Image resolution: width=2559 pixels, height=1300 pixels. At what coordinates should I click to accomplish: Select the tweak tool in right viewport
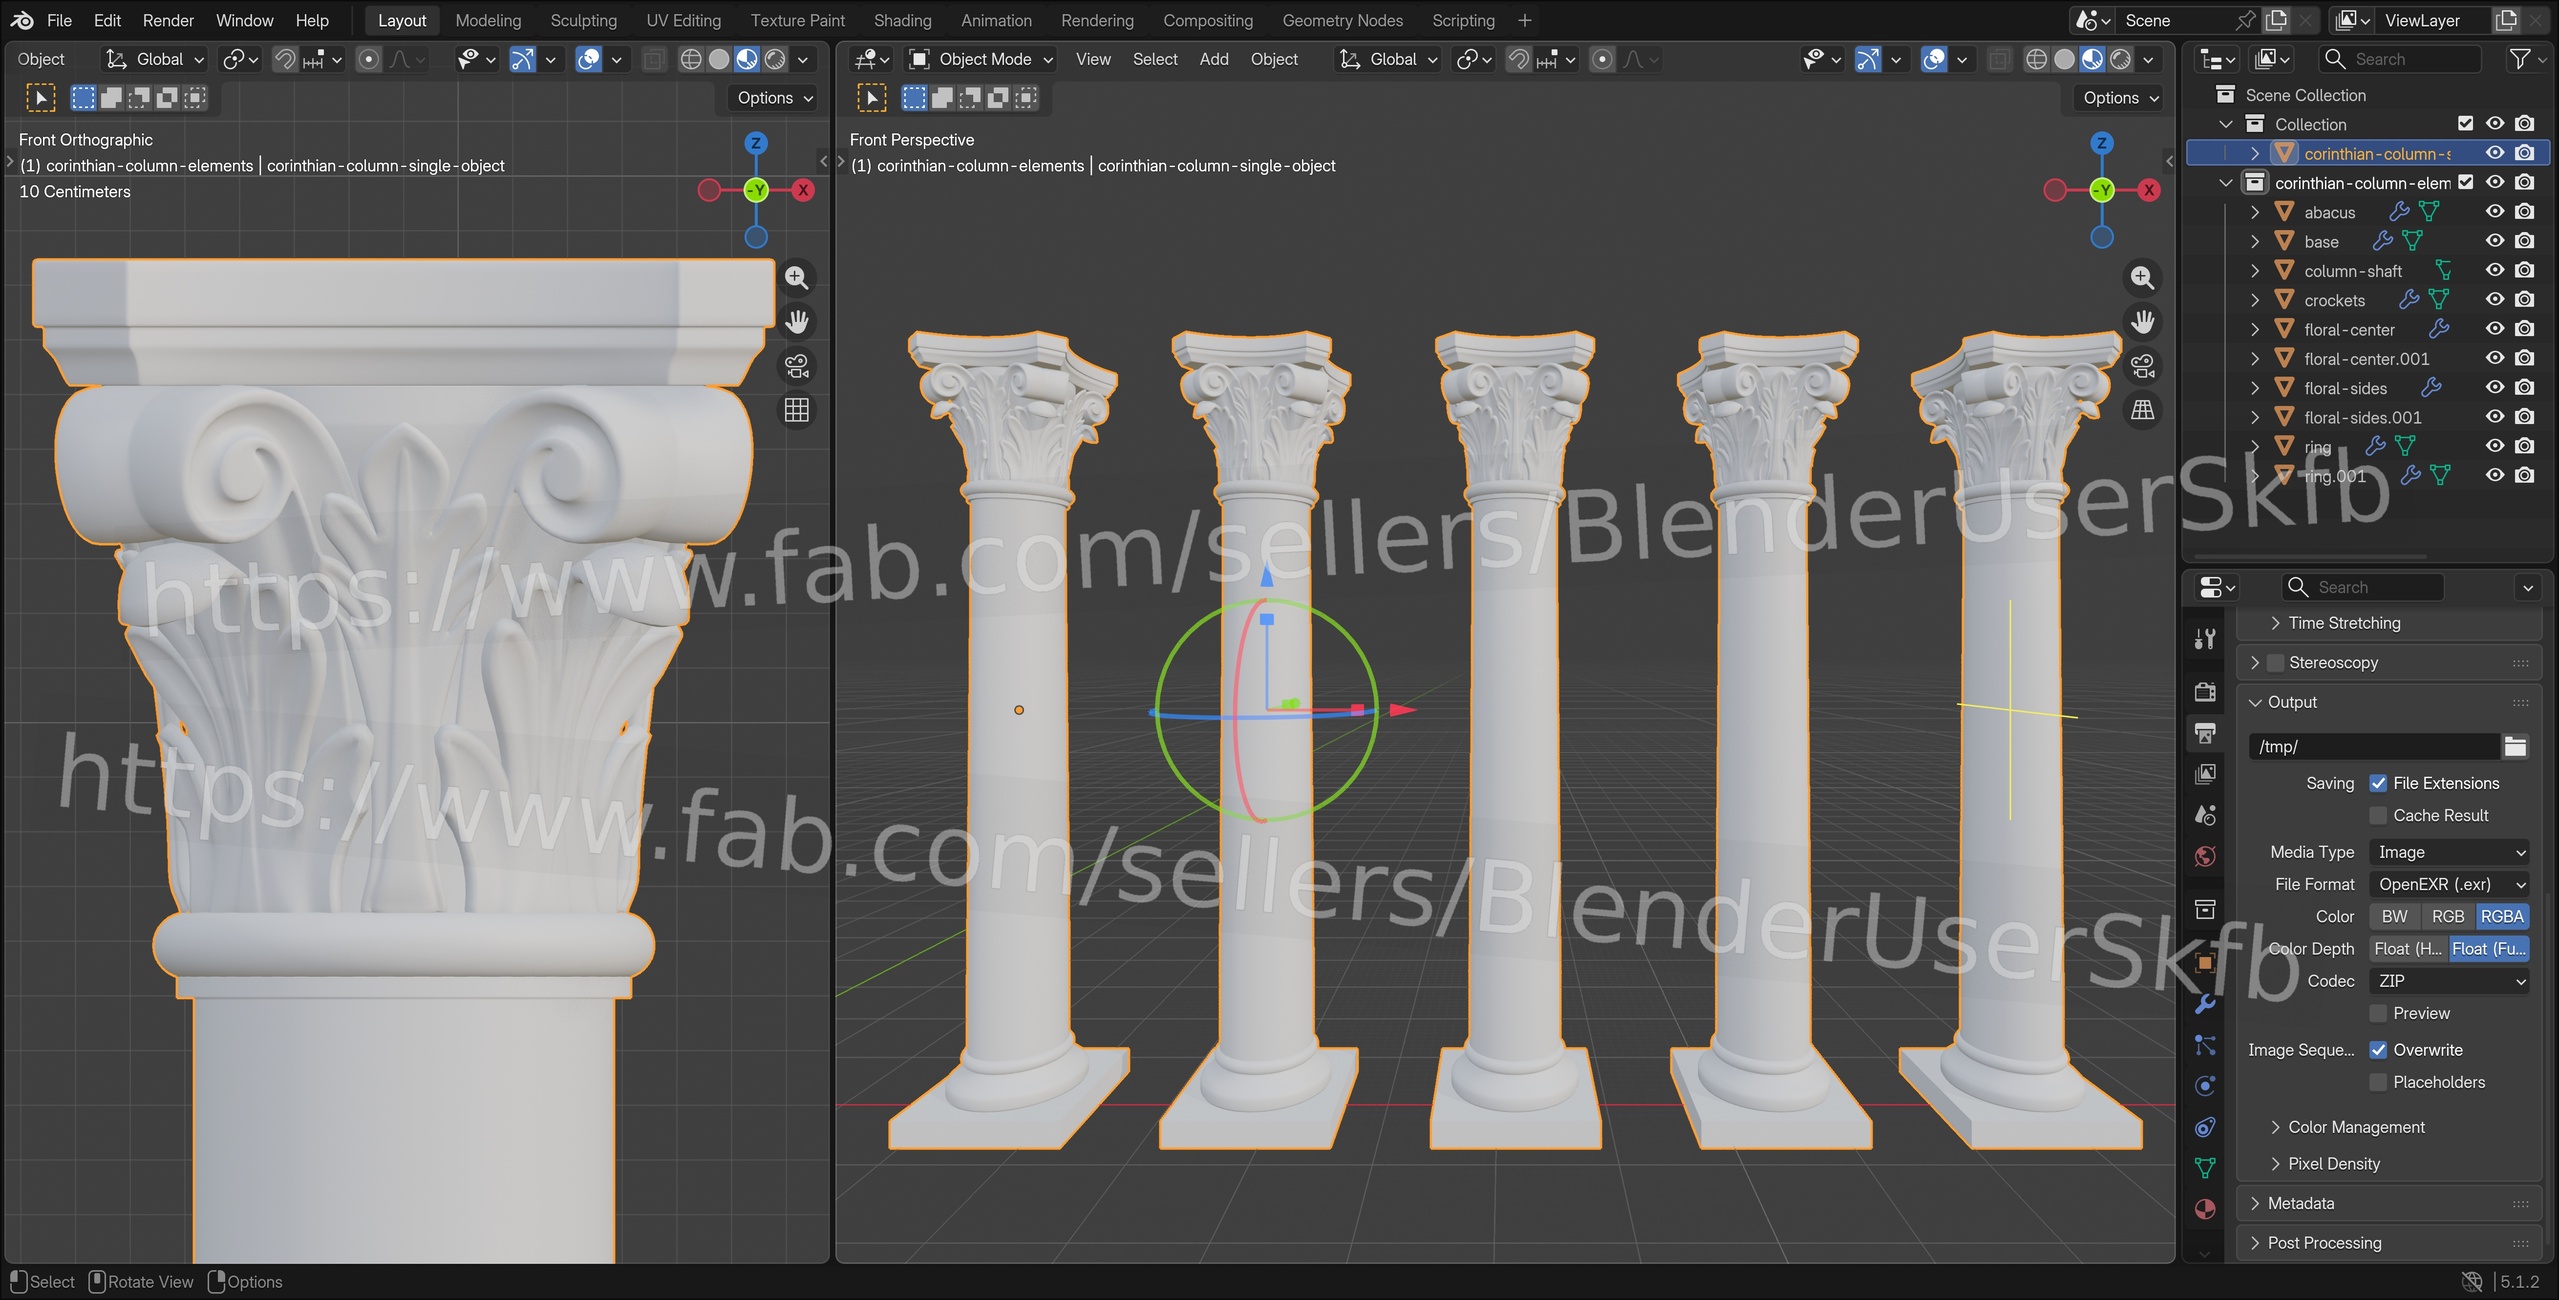871,98
